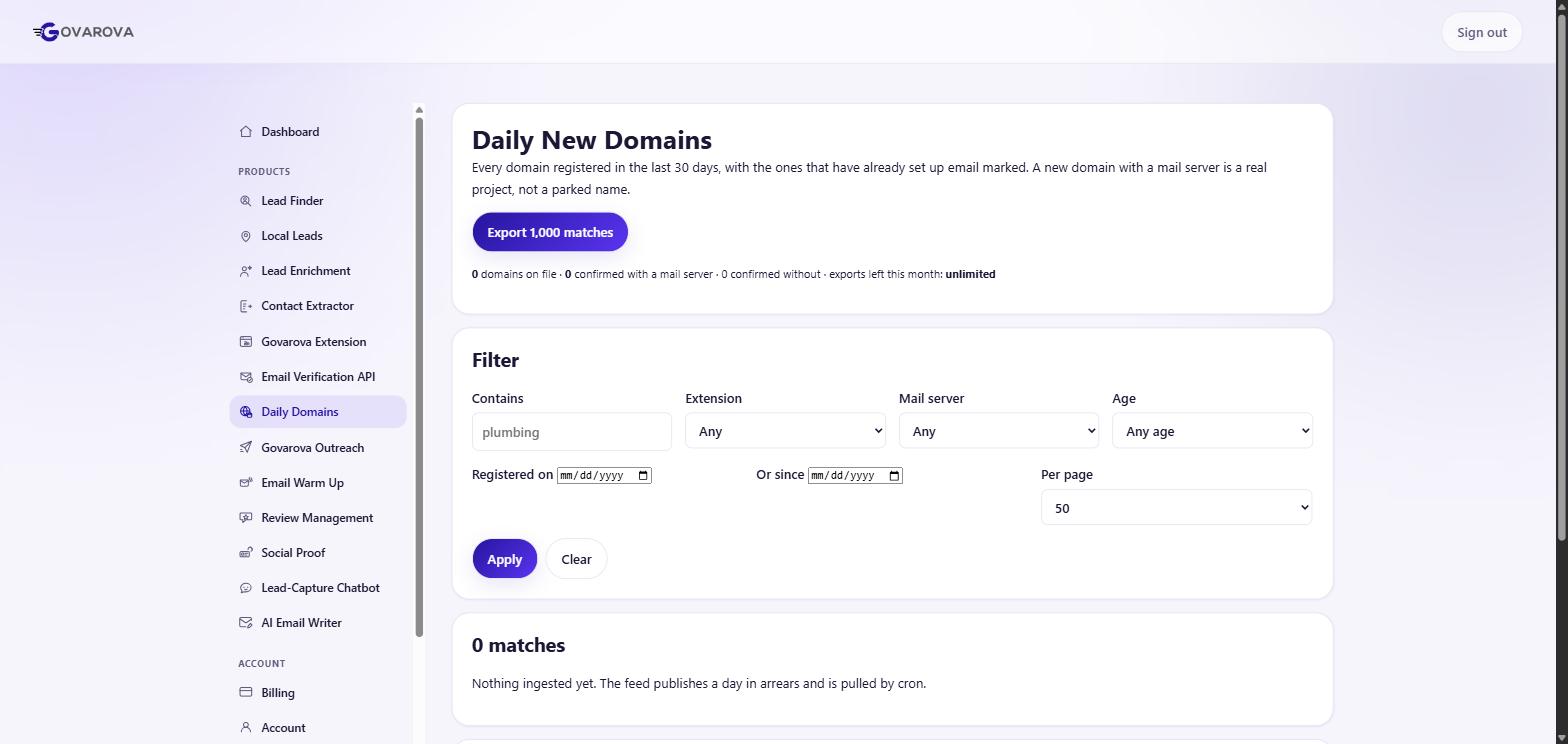Open calendar picker for Registered on
The height and width of the screenshot is (744, 1568).
pyautogui.click(x=643, y=475)
